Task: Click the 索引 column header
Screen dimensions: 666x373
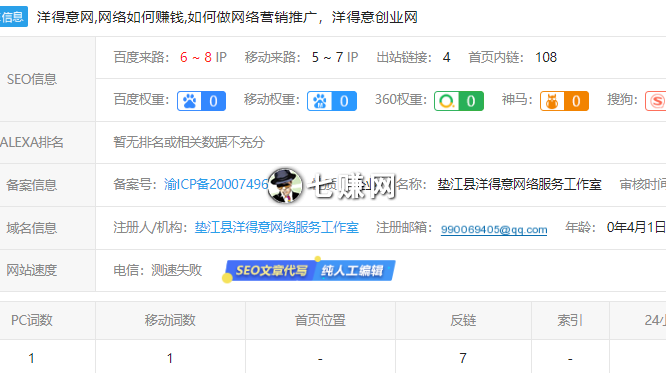Action: click(570, 320)
